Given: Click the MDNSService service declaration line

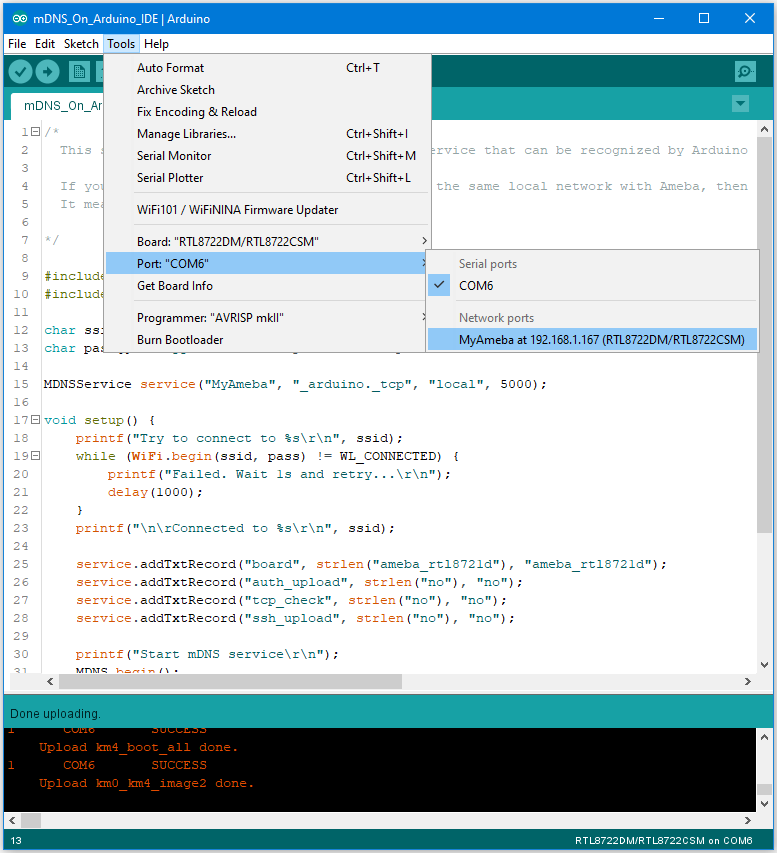Looking at the screenshot, I should (295, 384).
